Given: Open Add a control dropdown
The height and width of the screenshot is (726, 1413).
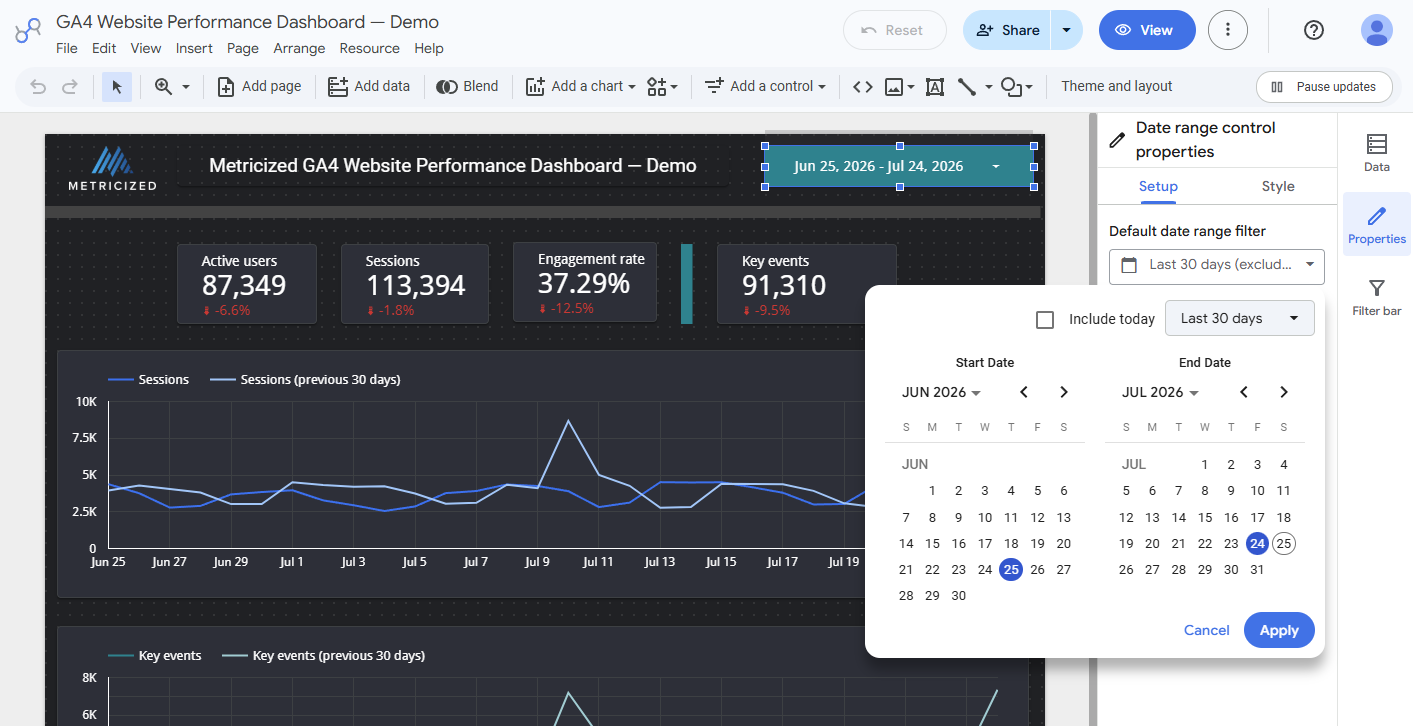Looking at the screenshot, I should pos(765,87).
